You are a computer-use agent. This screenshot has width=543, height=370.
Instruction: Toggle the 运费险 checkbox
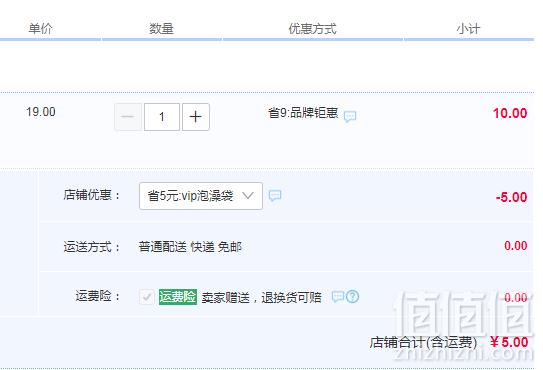[x=147, y=297]
